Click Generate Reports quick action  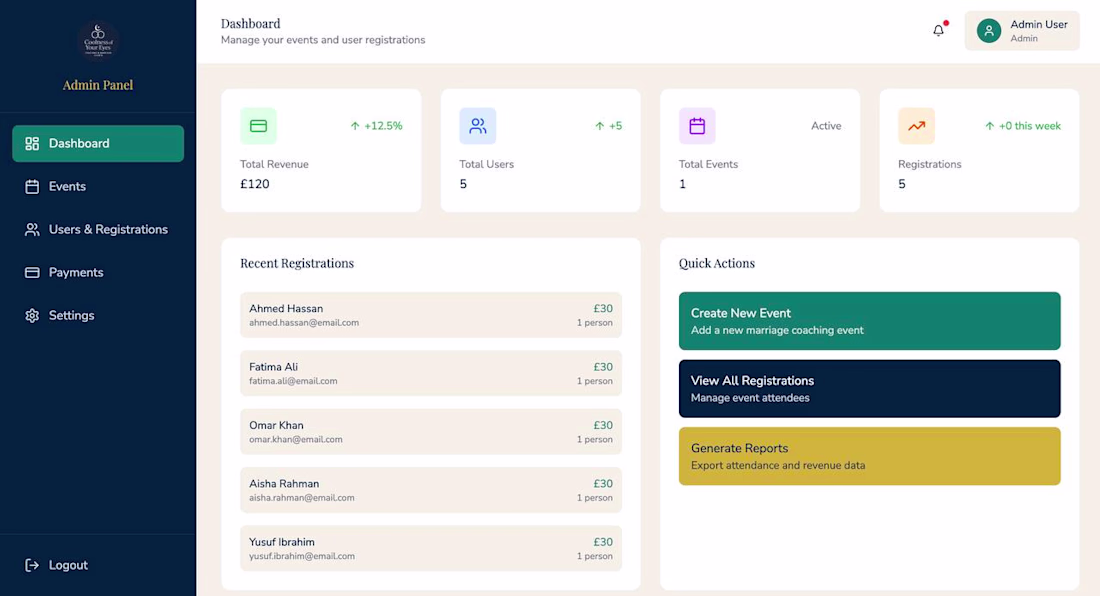(x=869, y=456)
